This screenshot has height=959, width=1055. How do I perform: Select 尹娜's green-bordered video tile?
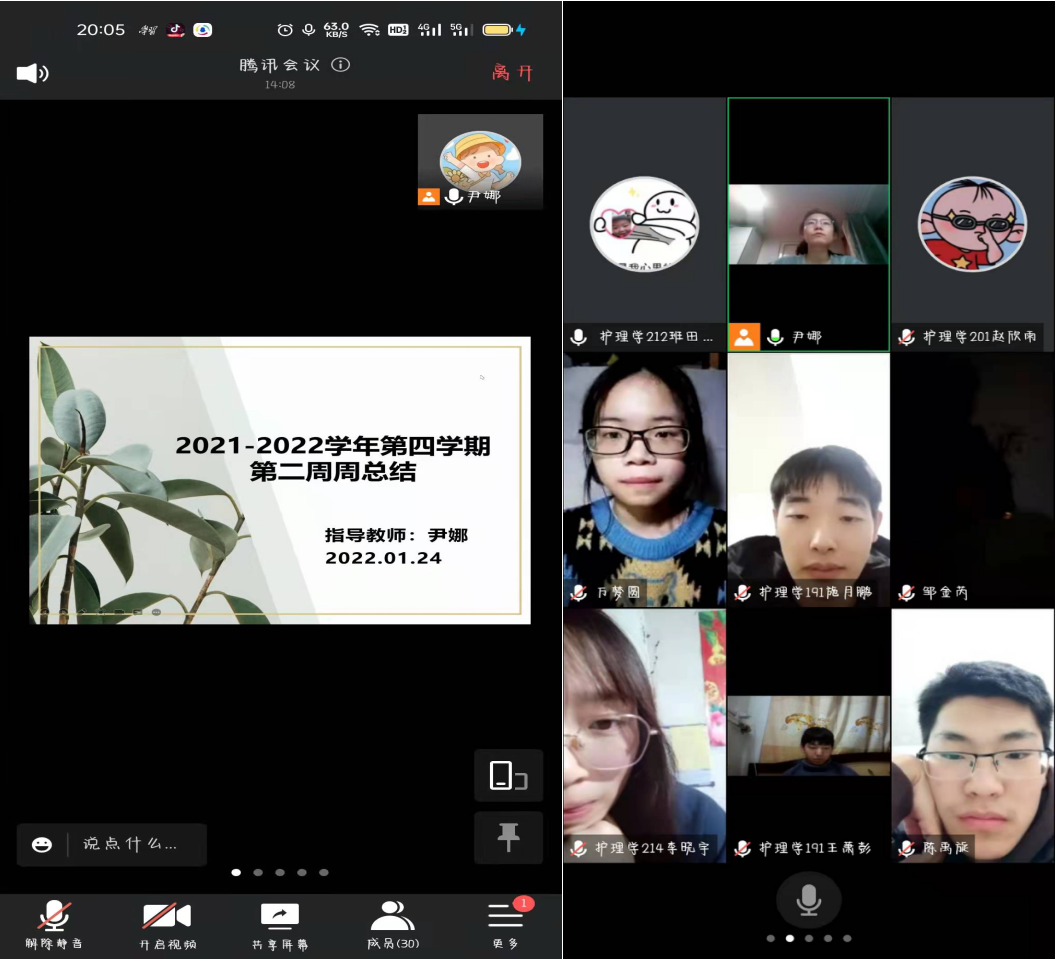(808, 224)
